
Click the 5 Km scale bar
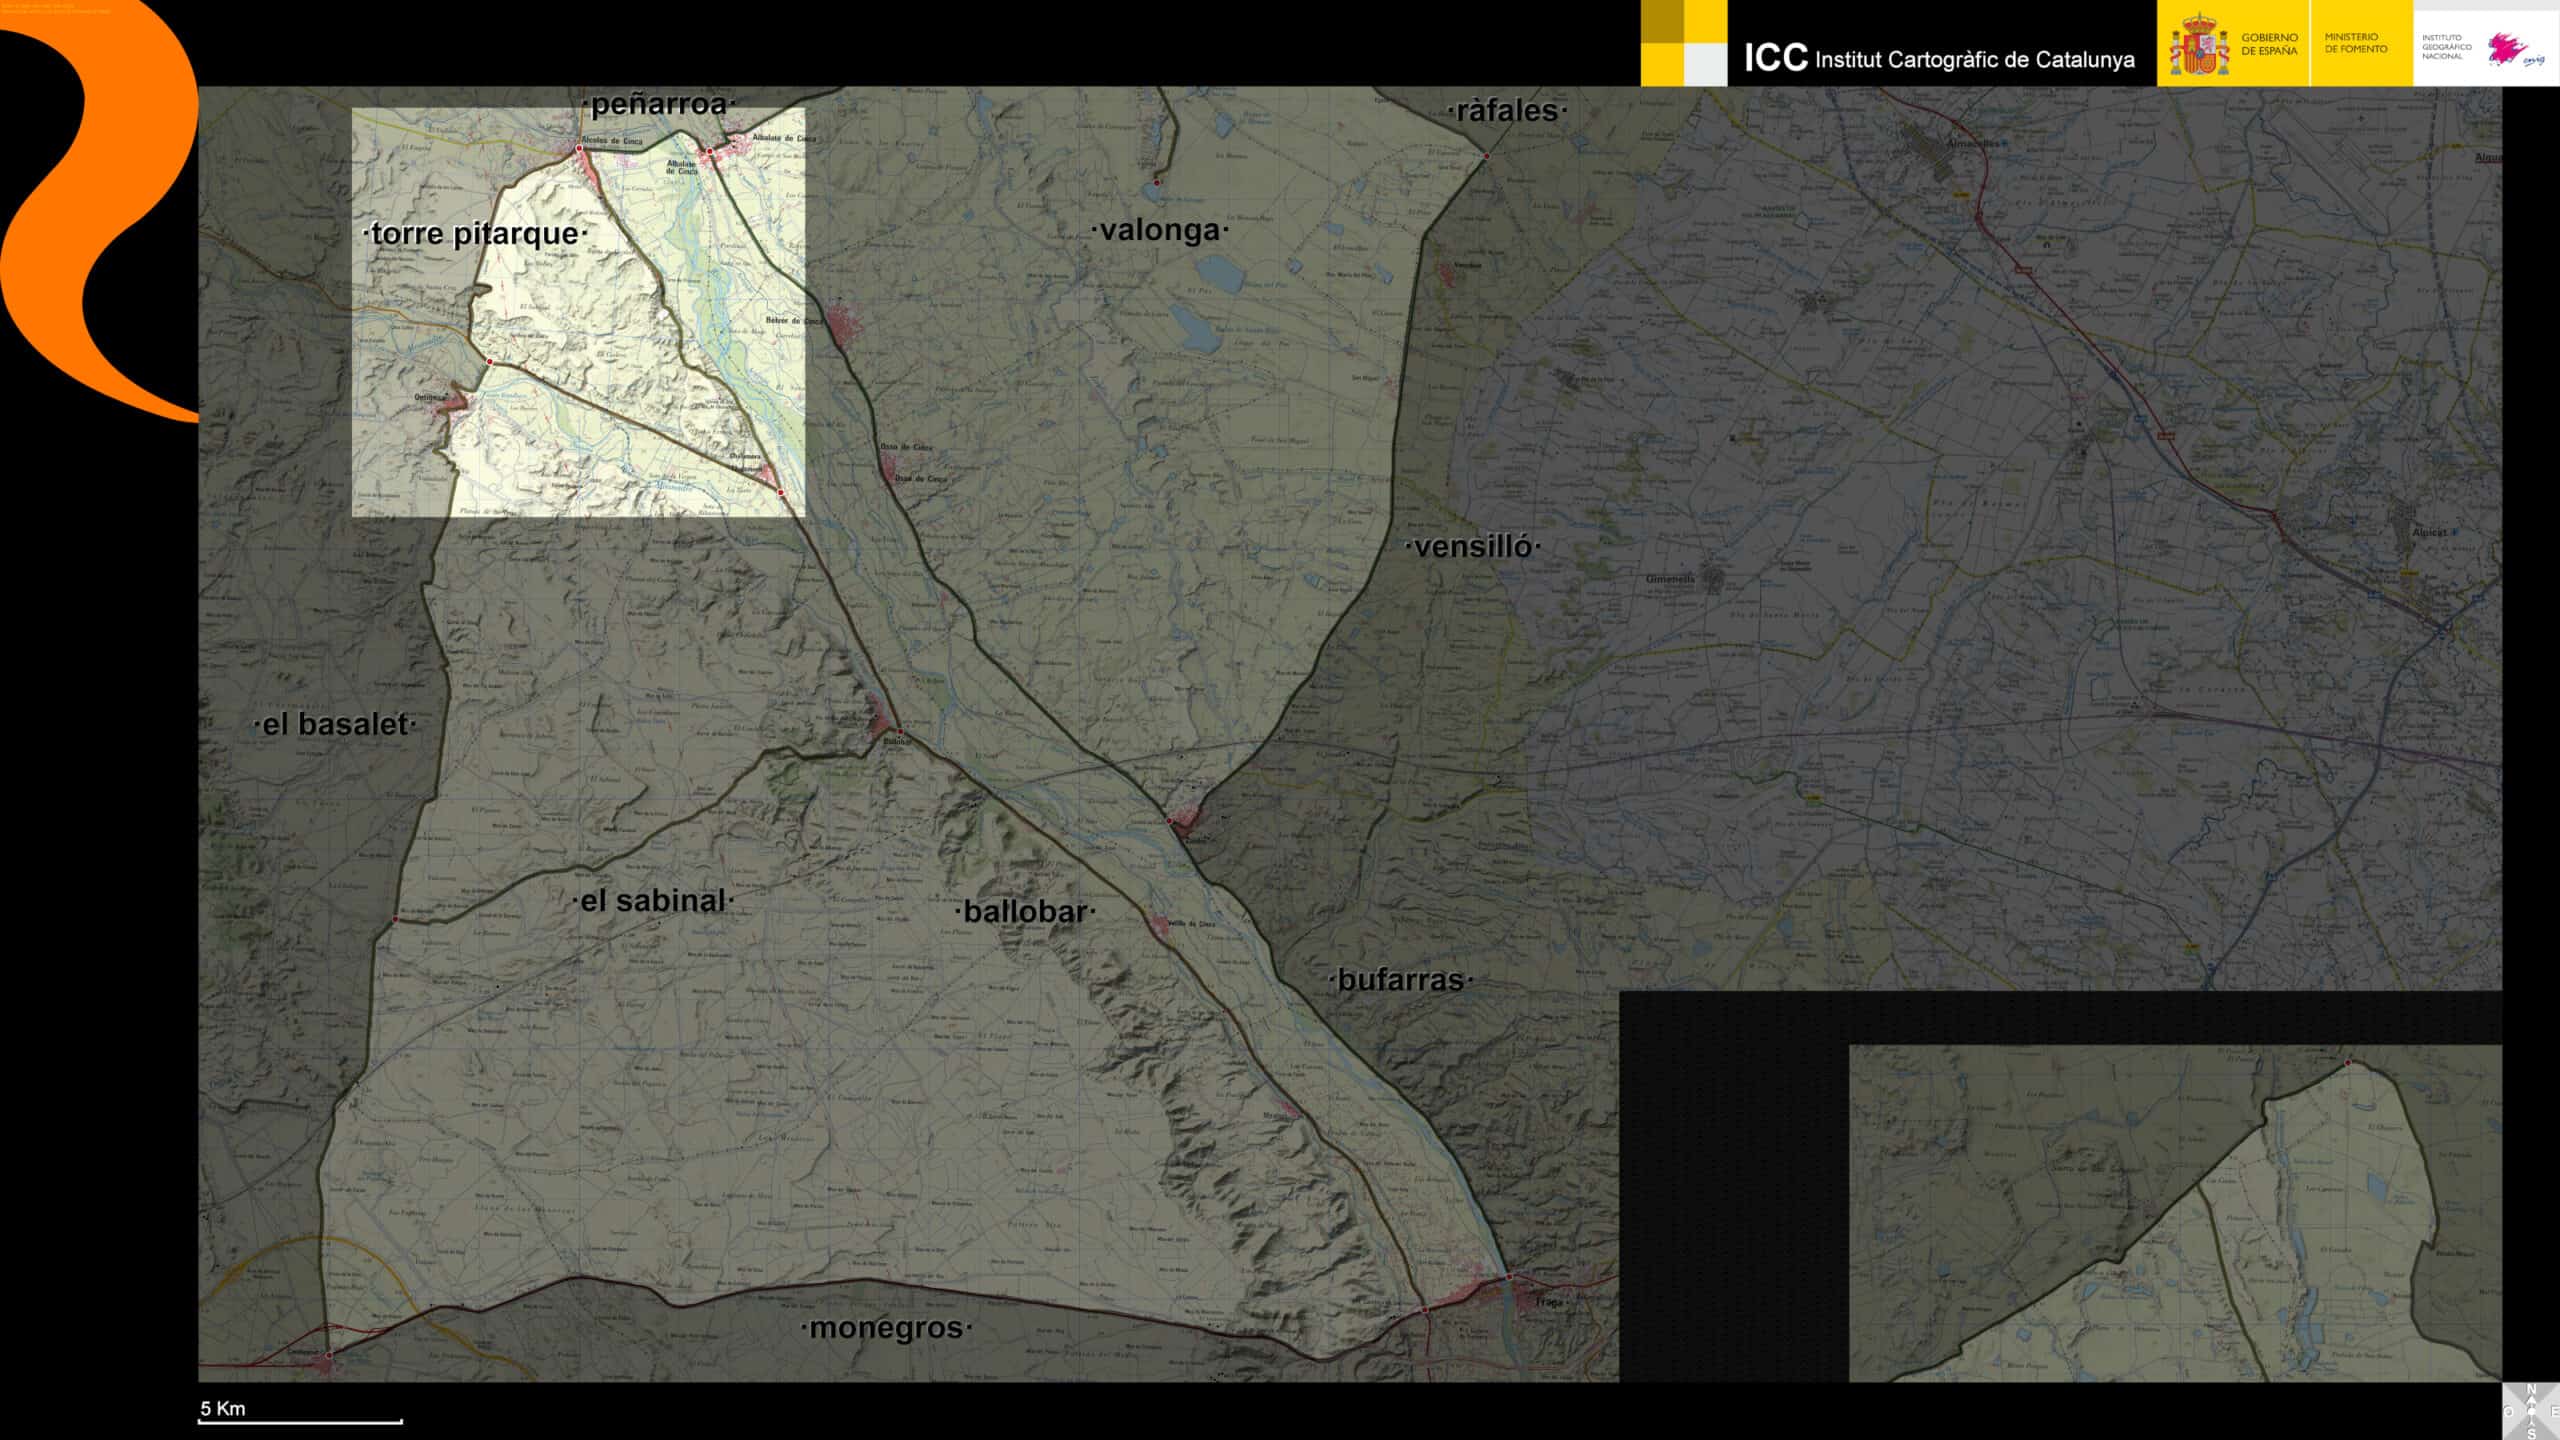pos(300,1419)
